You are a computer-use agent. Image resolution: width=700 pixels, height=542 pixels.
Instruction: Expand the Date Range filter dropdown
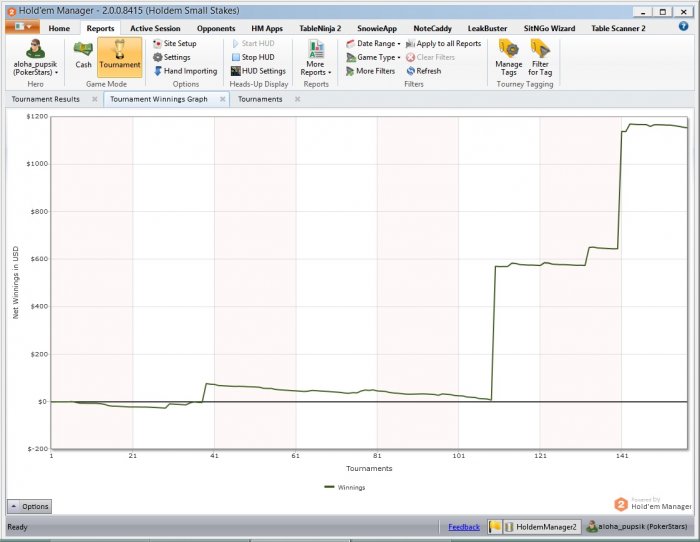pos(372,44)
